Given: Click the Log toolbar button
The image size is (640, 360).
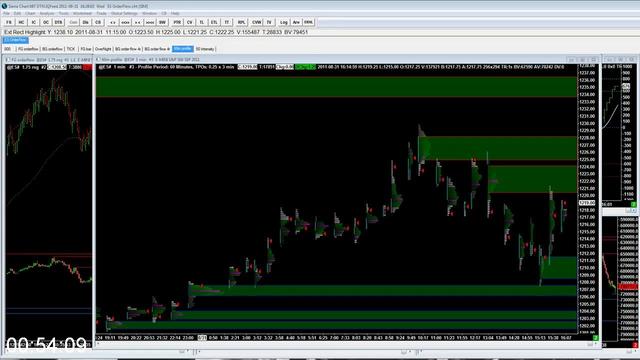Looking at the screenshot, I should coord(284,22).
